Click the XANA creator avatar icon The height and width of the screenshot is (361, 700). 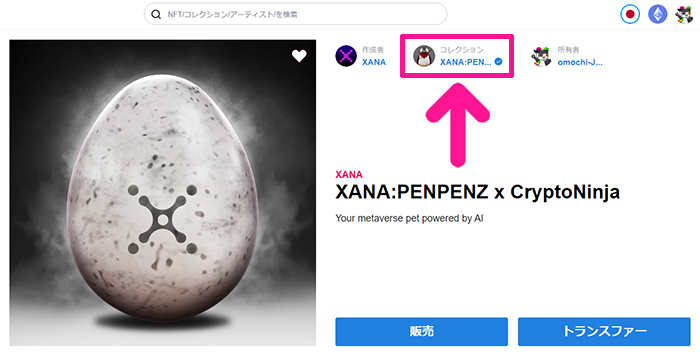346,56
